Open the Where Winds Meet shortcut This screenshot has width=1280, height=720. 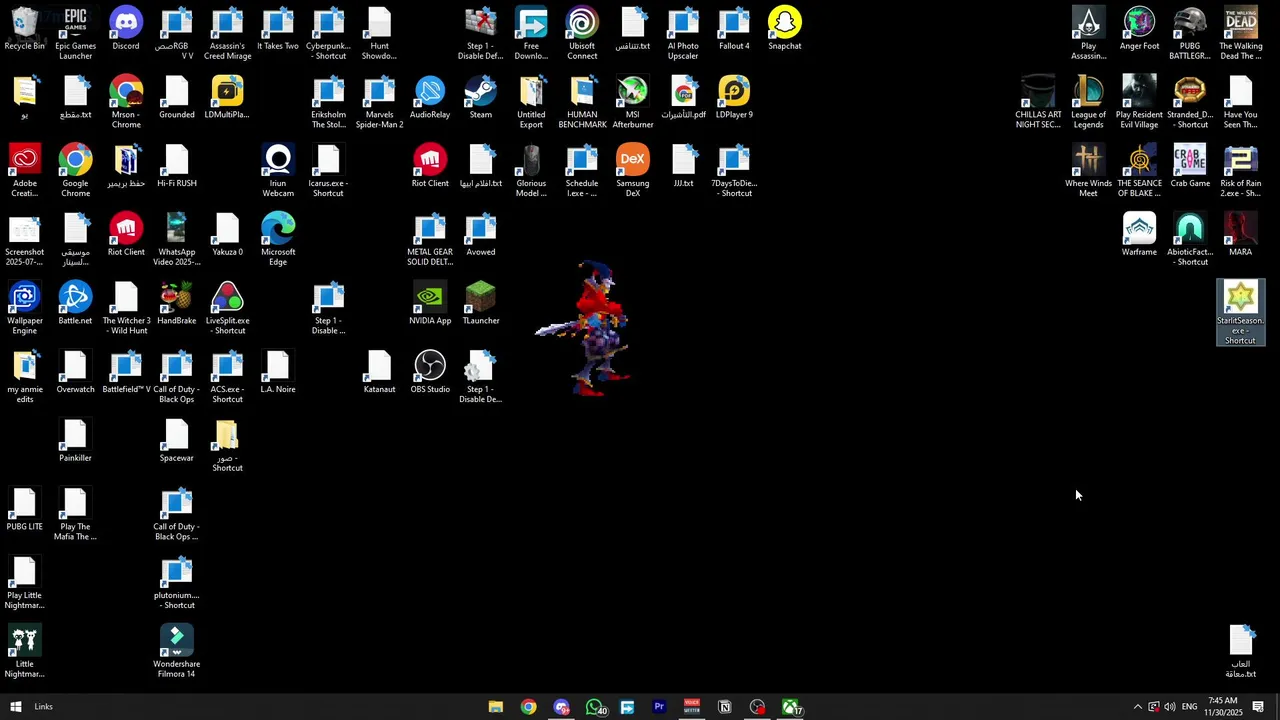(1088, 171)
